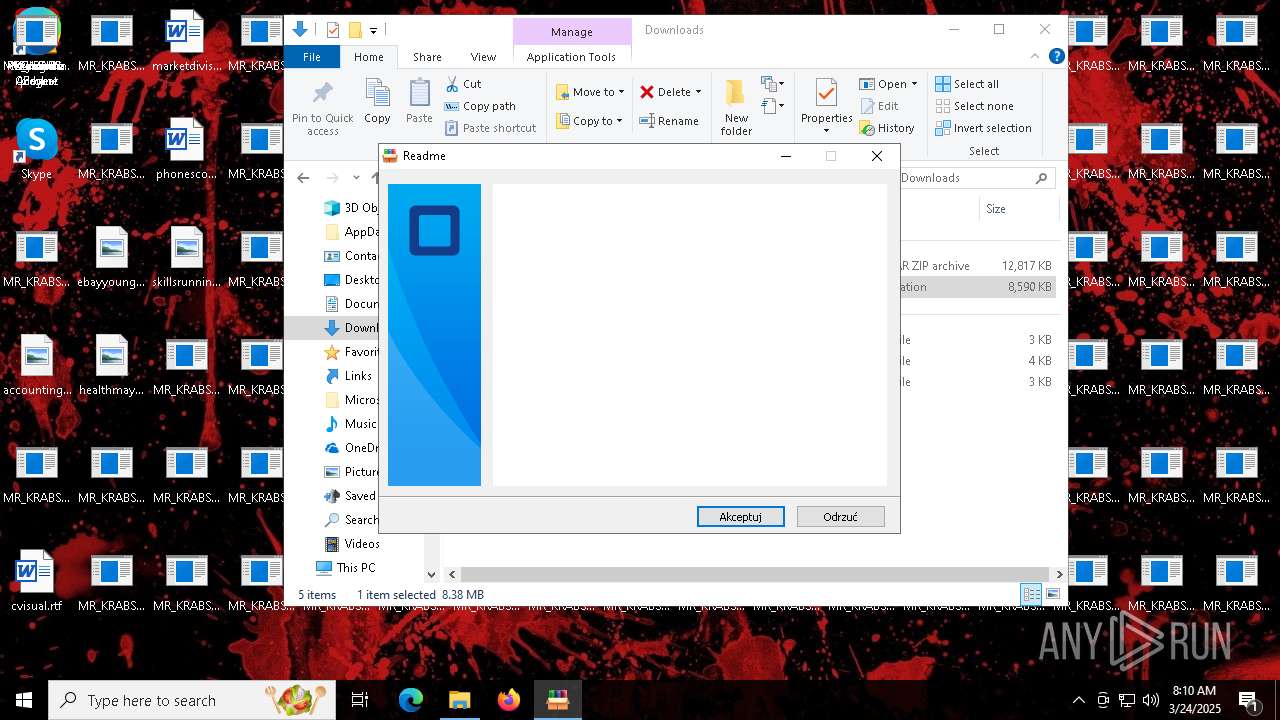Expand the Properties dropdown arrow
Screen dimensions: 1280x720
click(826, 131)
